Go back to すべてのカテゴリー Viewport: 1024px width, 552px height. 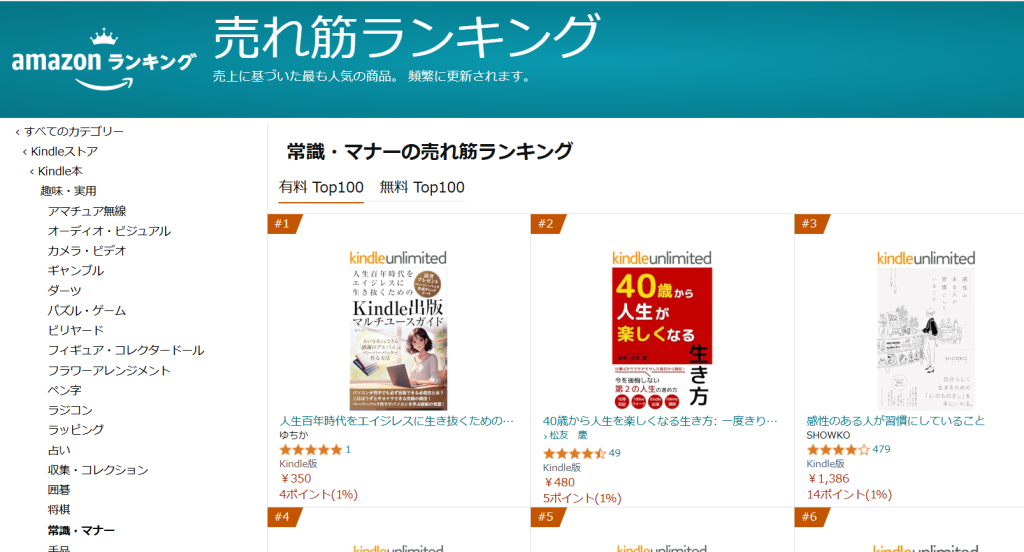74,132
